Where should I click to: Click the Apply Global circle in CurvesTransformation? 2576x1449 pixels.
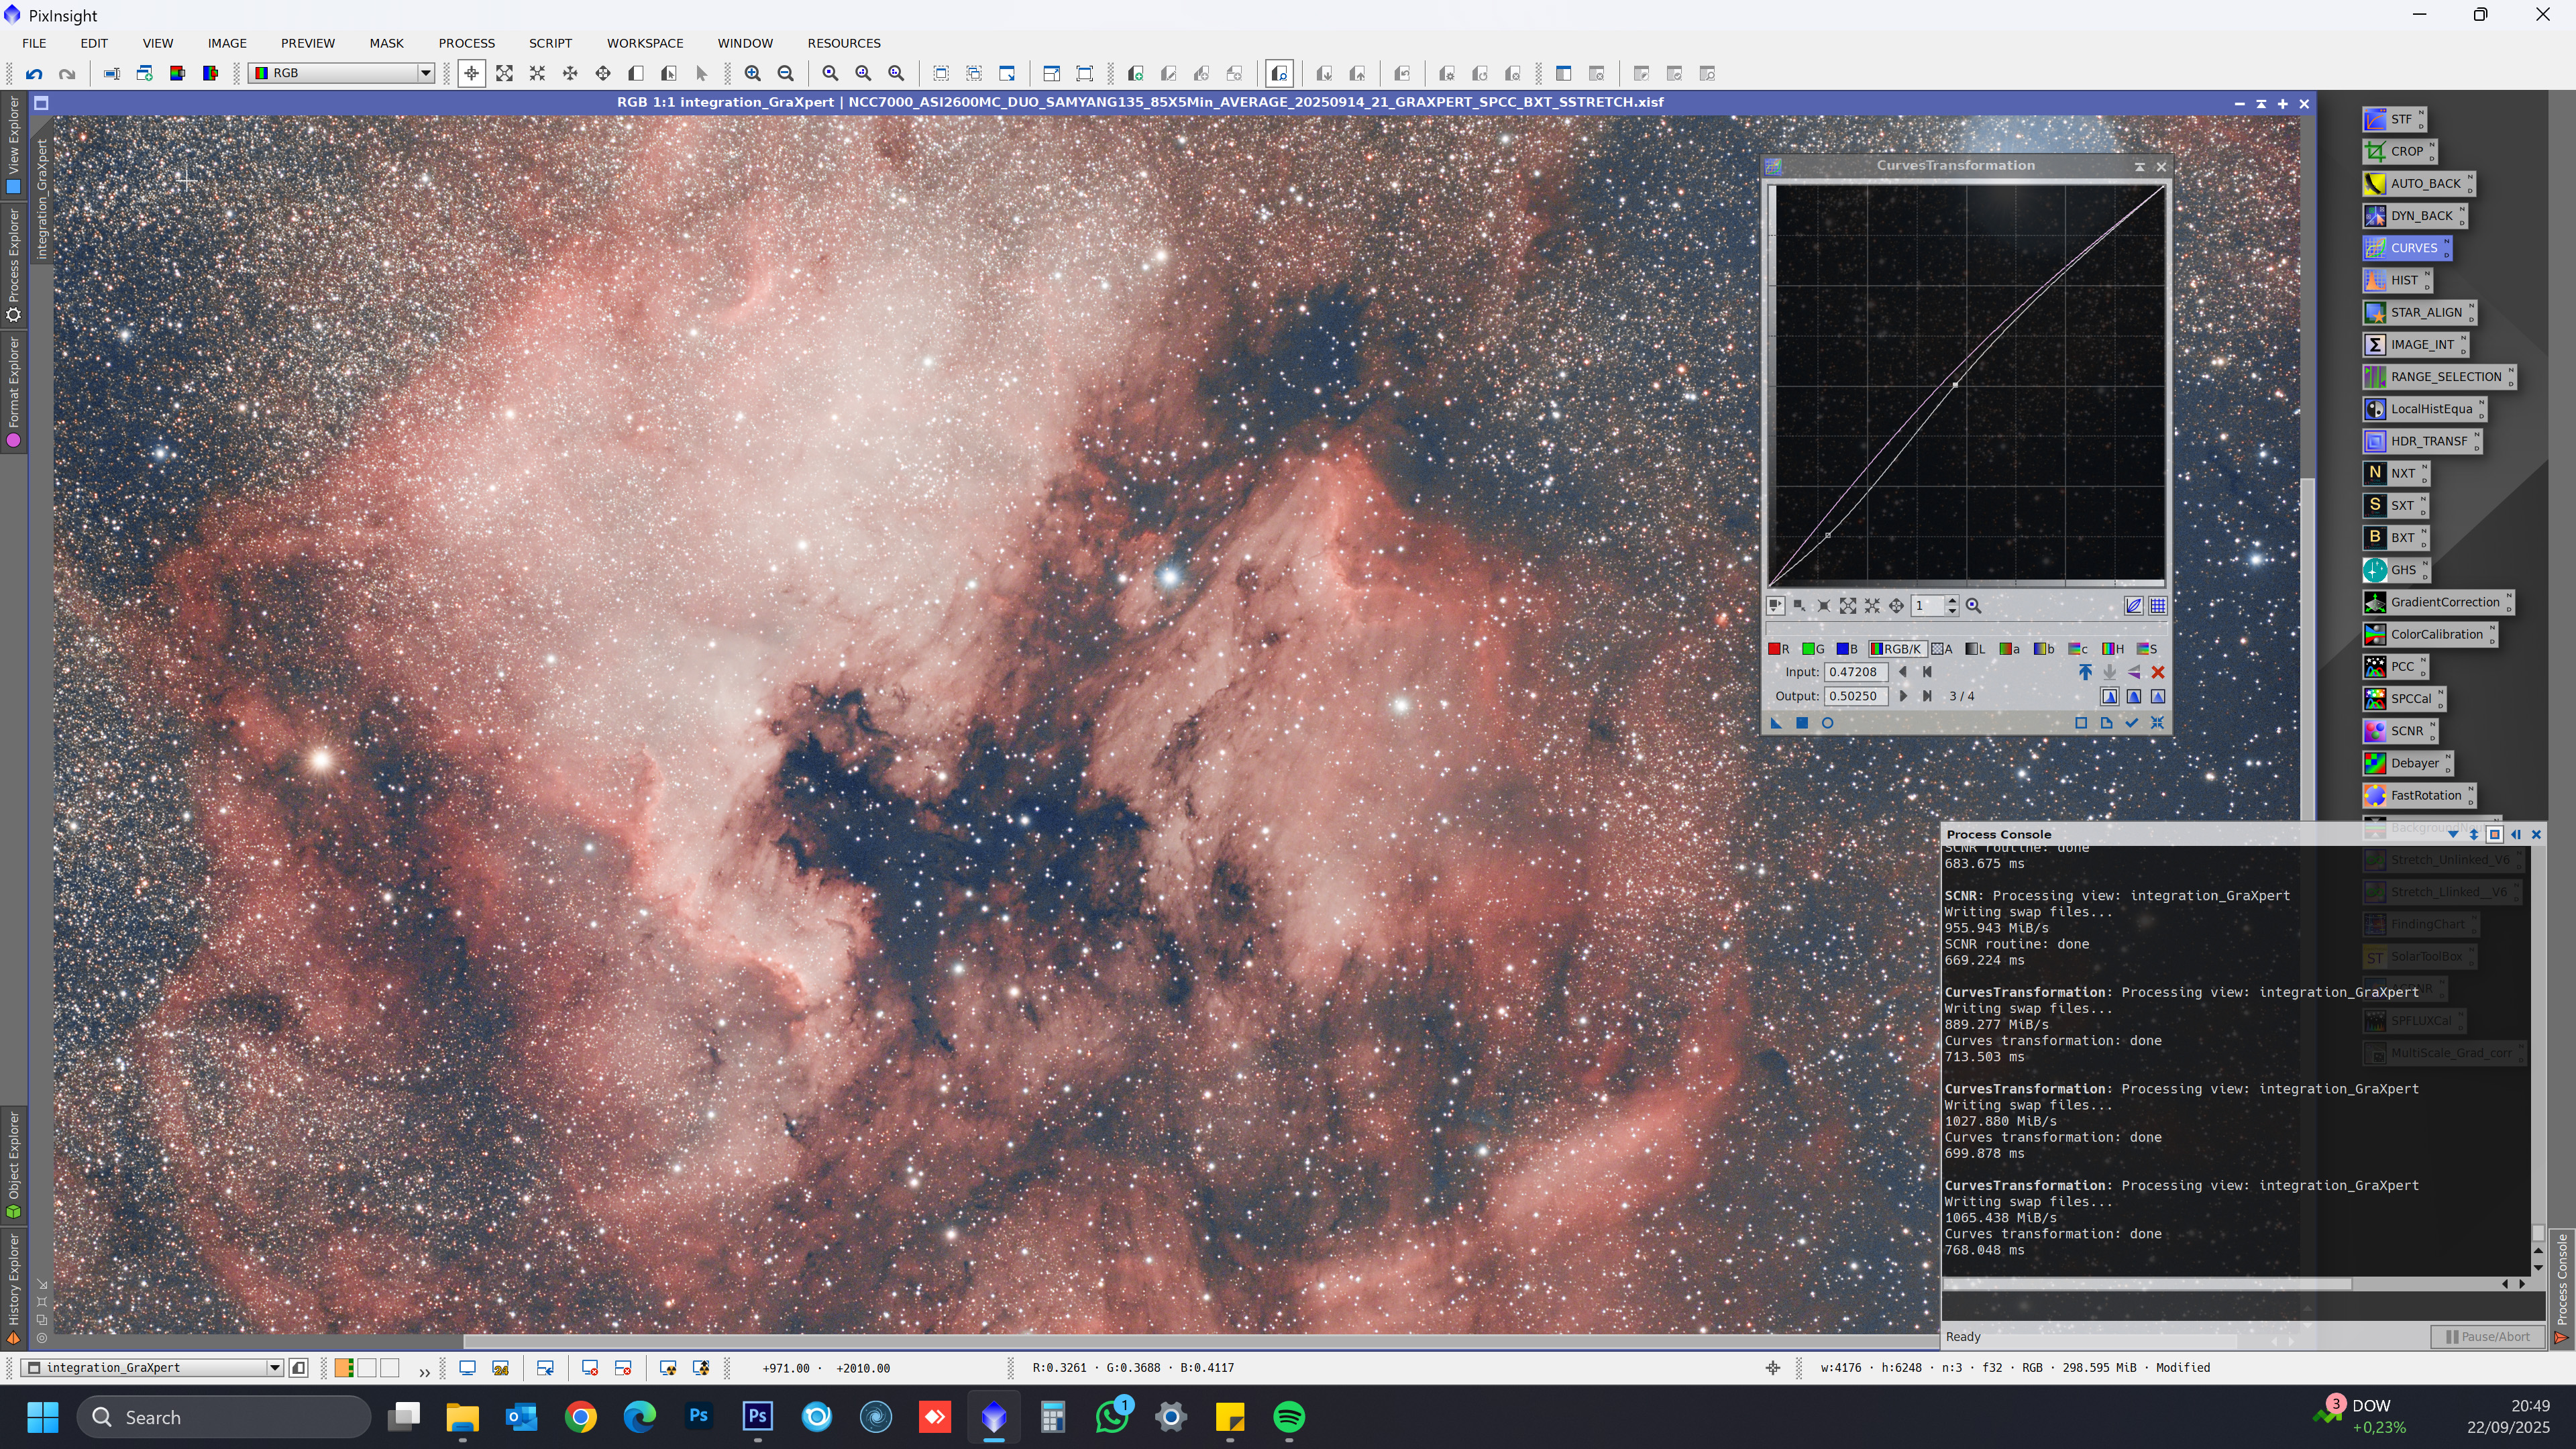coord(1827,723)
